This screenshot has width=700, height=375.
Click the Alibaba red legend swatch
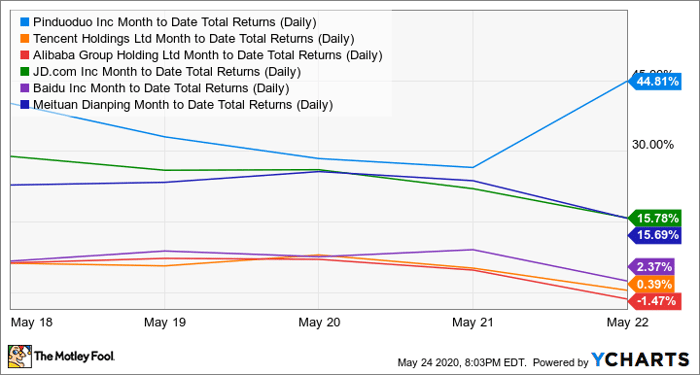click(x=25, y=55)
